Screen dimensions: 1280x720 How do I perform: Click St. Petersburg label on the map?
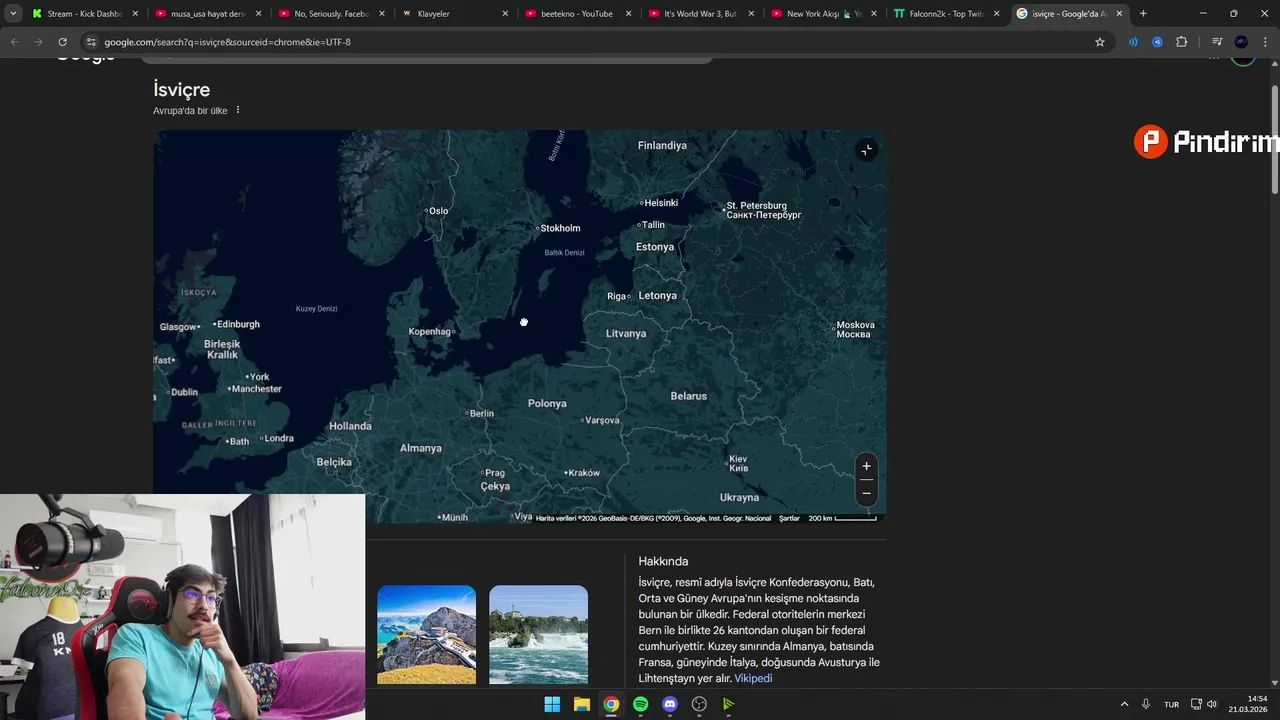(x=761, y=210)
